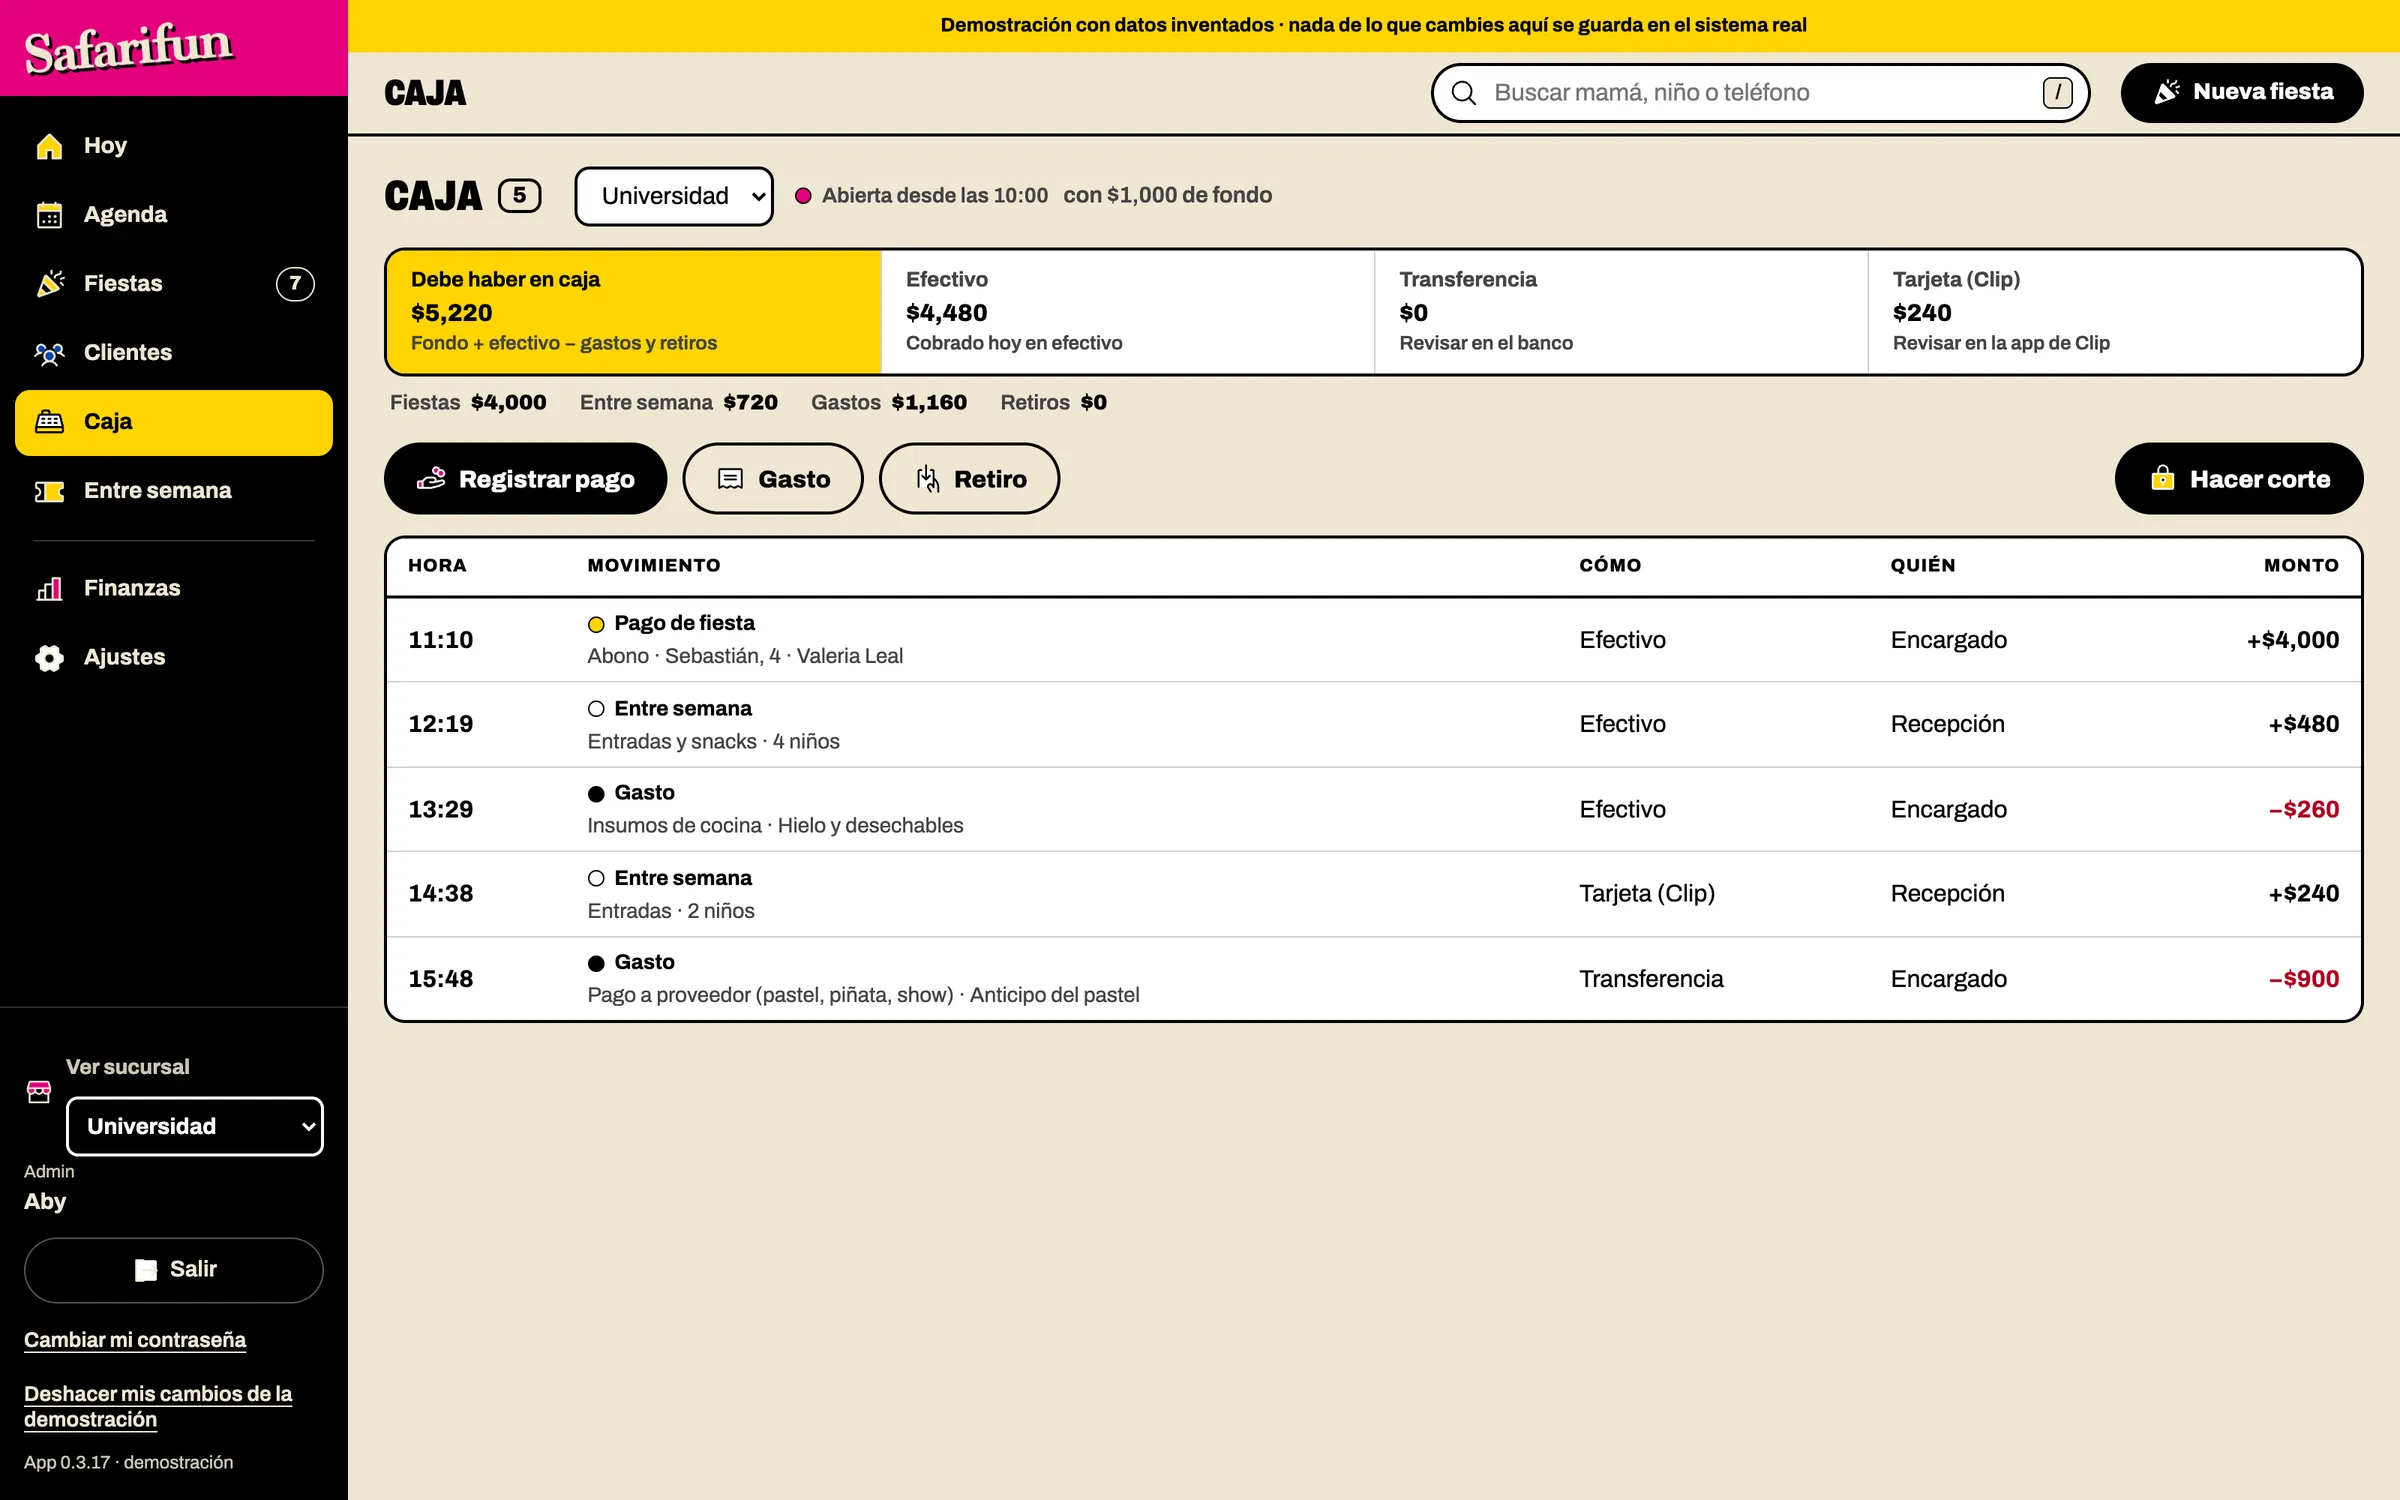Click Nueva fiesta button

click(2242, 93)
